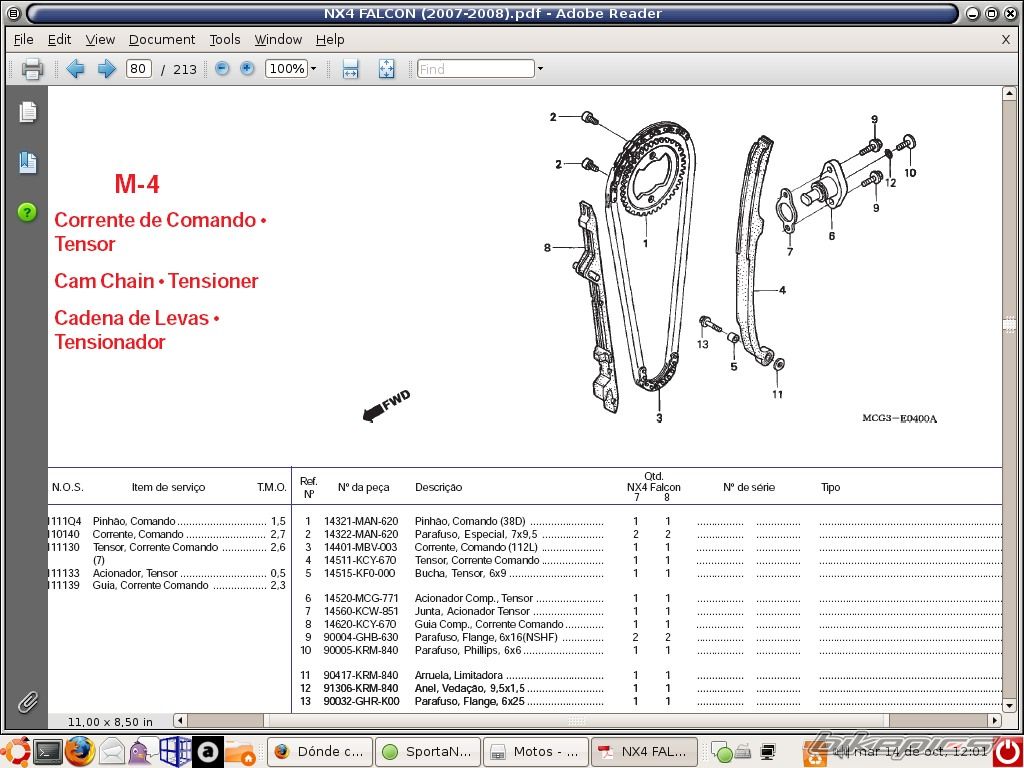Click the monitor display tray icon
1024x768 pixels.
[768, 752]
